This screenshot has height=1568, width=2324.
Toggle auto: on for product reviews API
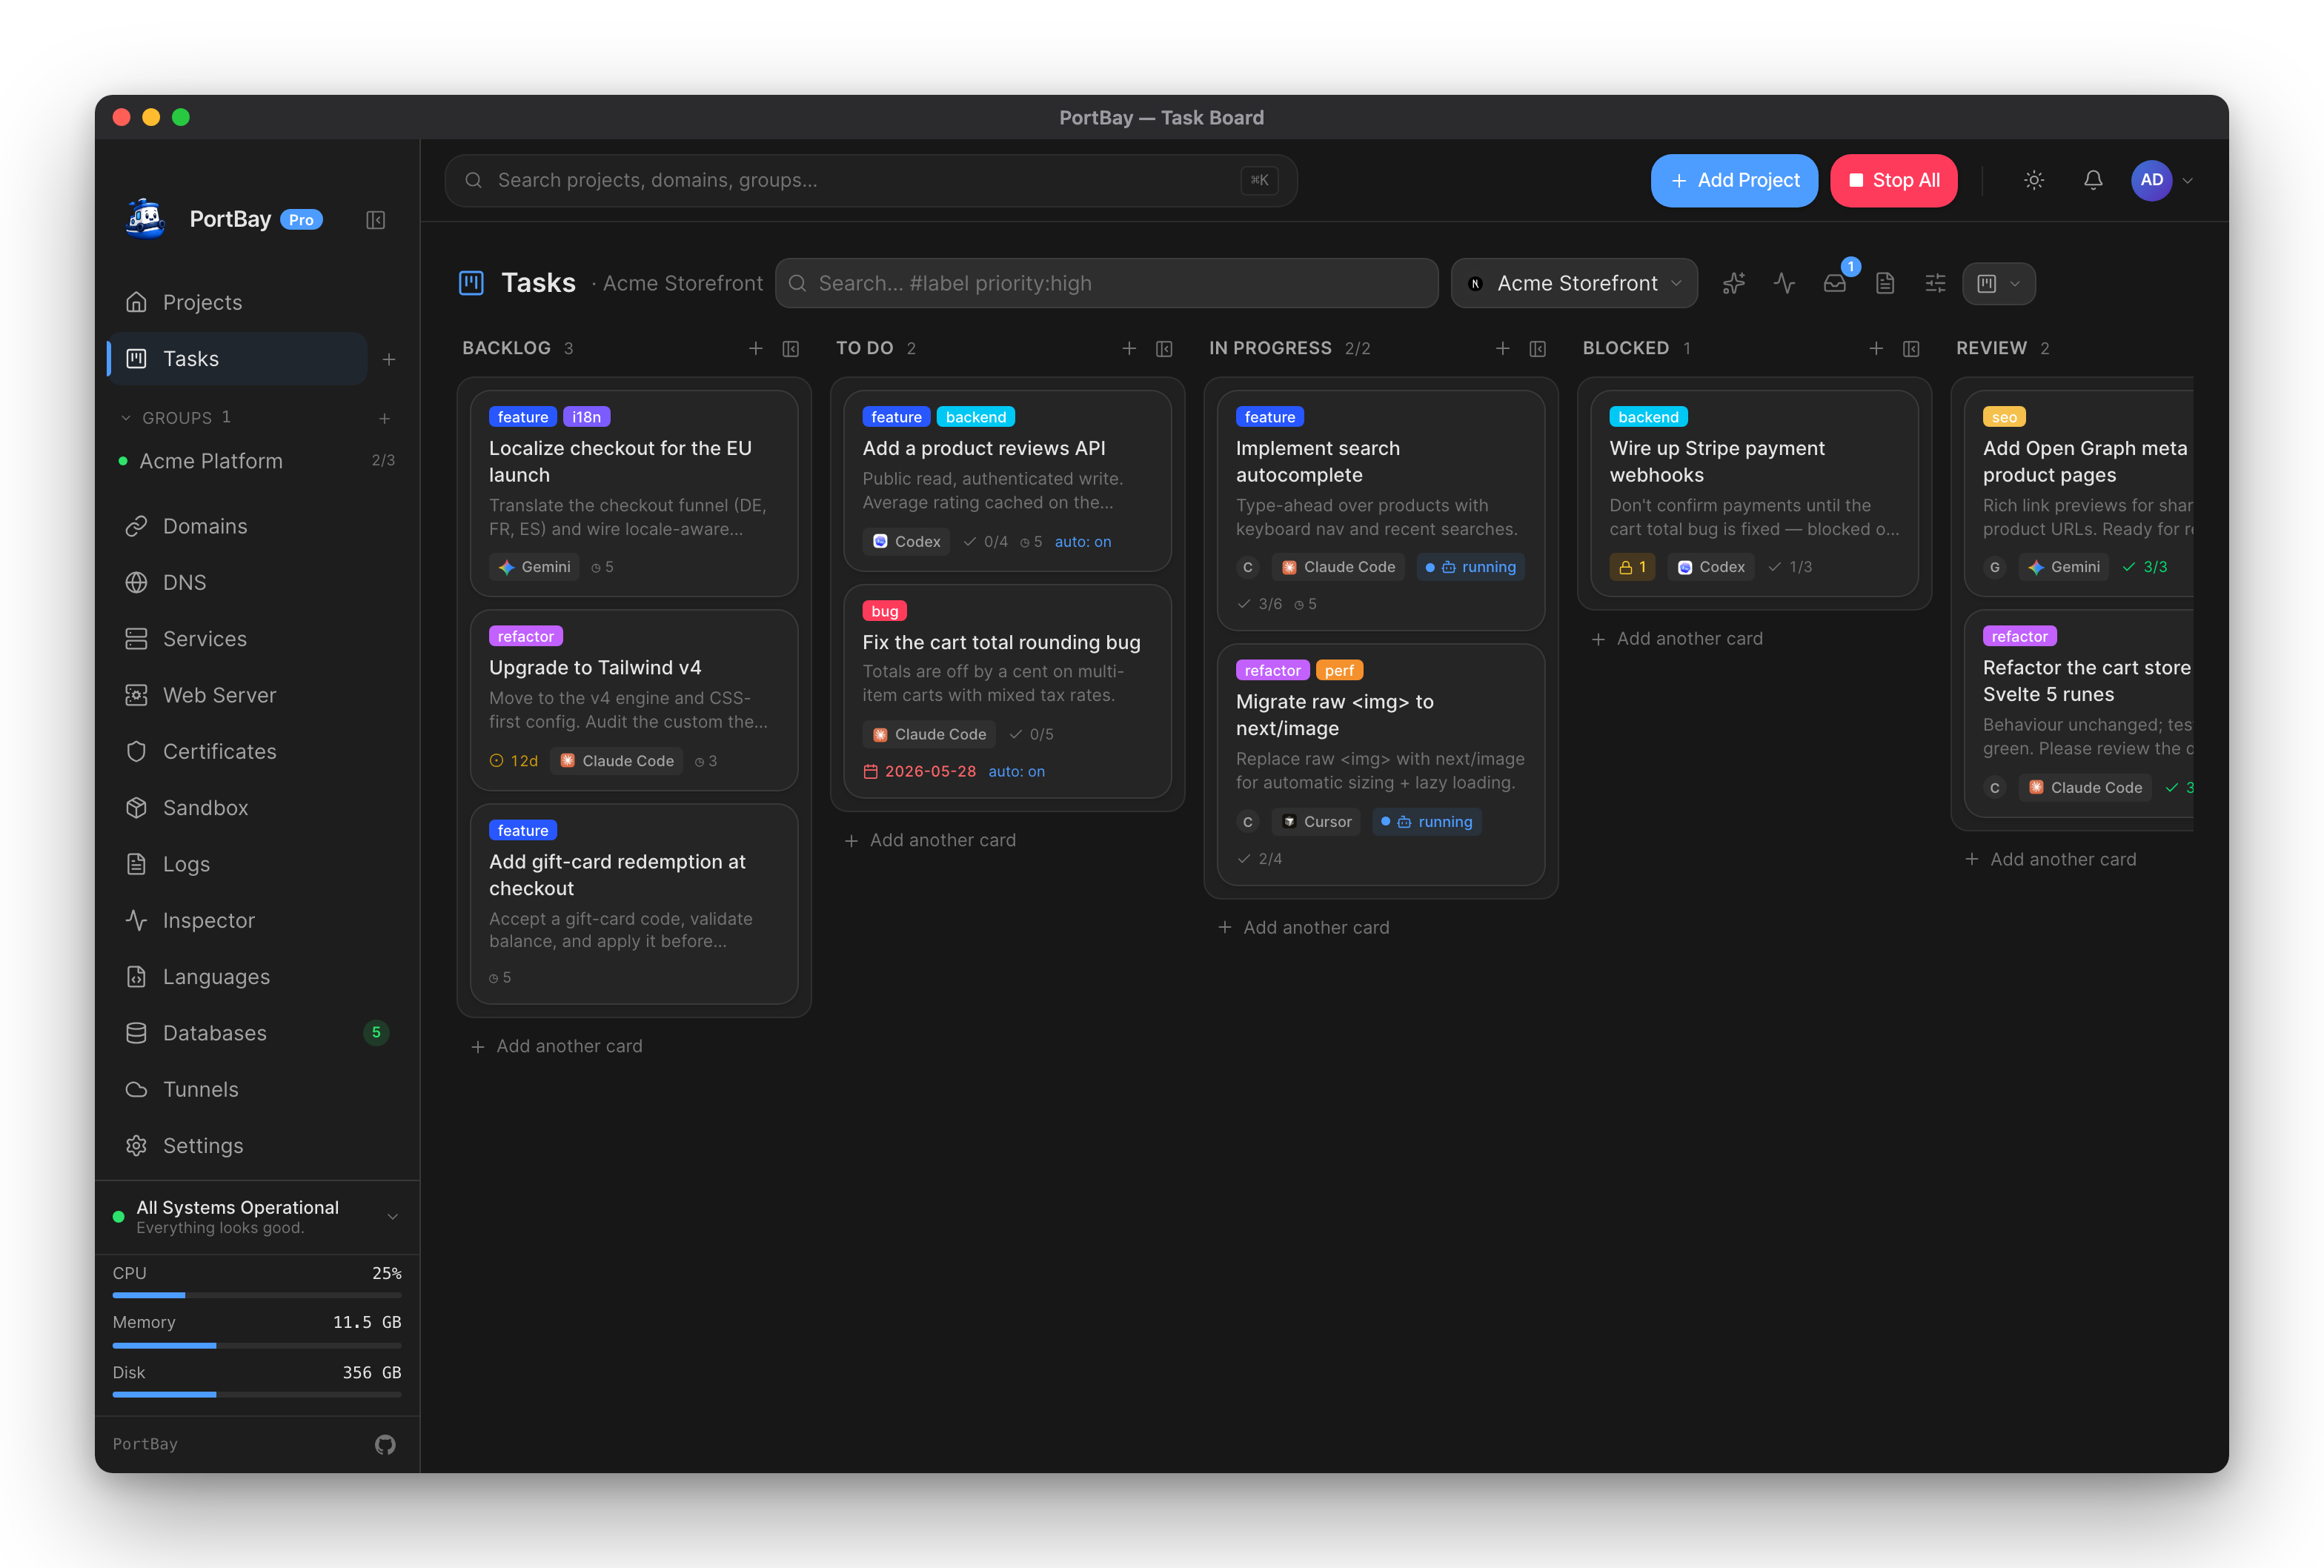pyautogui.click(x=1083, y=542)
